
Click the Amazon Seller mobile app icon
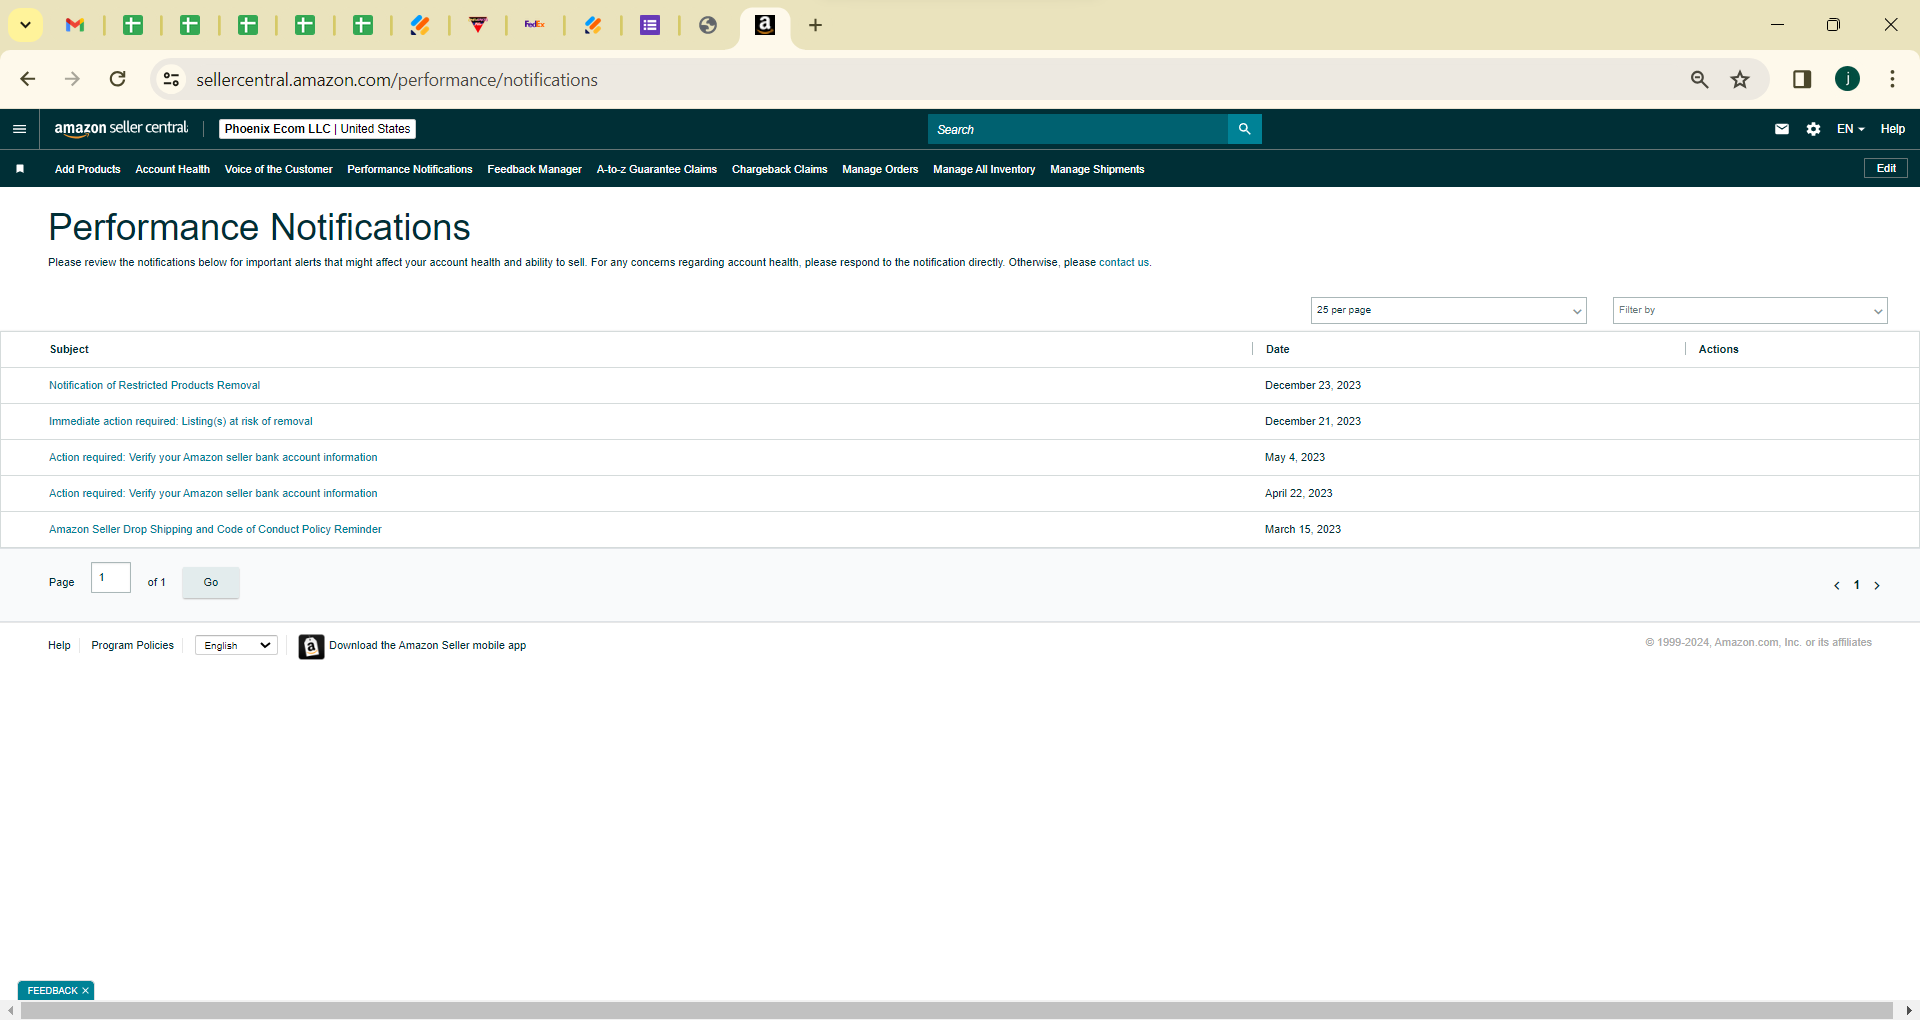tap(311, 647)
